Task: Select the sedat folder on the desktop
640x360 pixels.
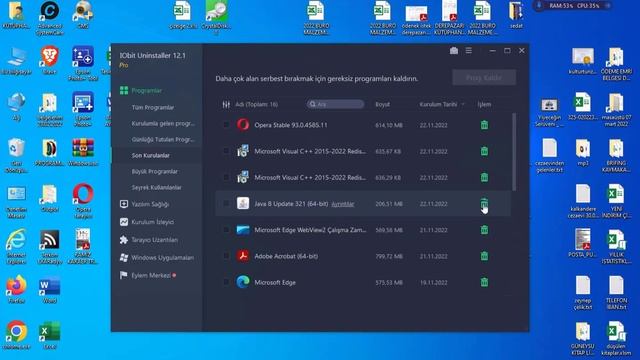Action: pos(516,15)
